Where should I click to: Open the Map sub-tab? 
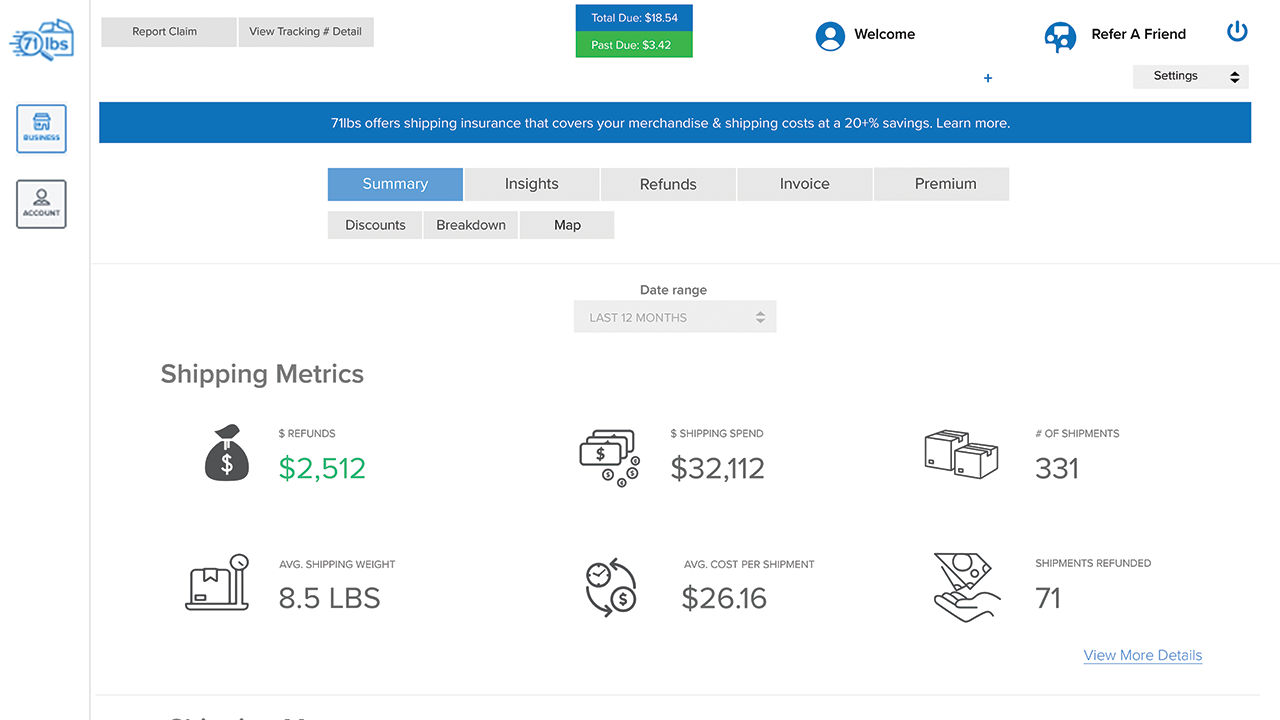pos(567,225)
